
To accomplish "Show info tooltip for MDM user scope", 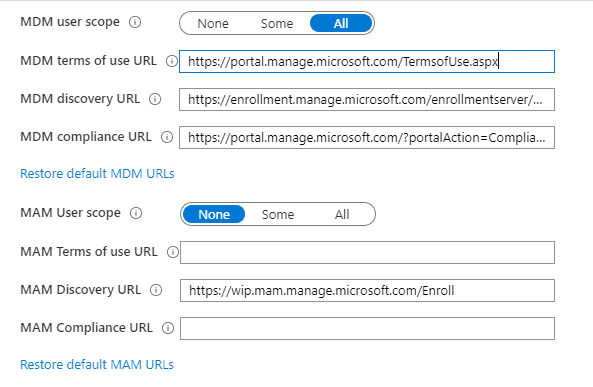I will coord(135,22).
